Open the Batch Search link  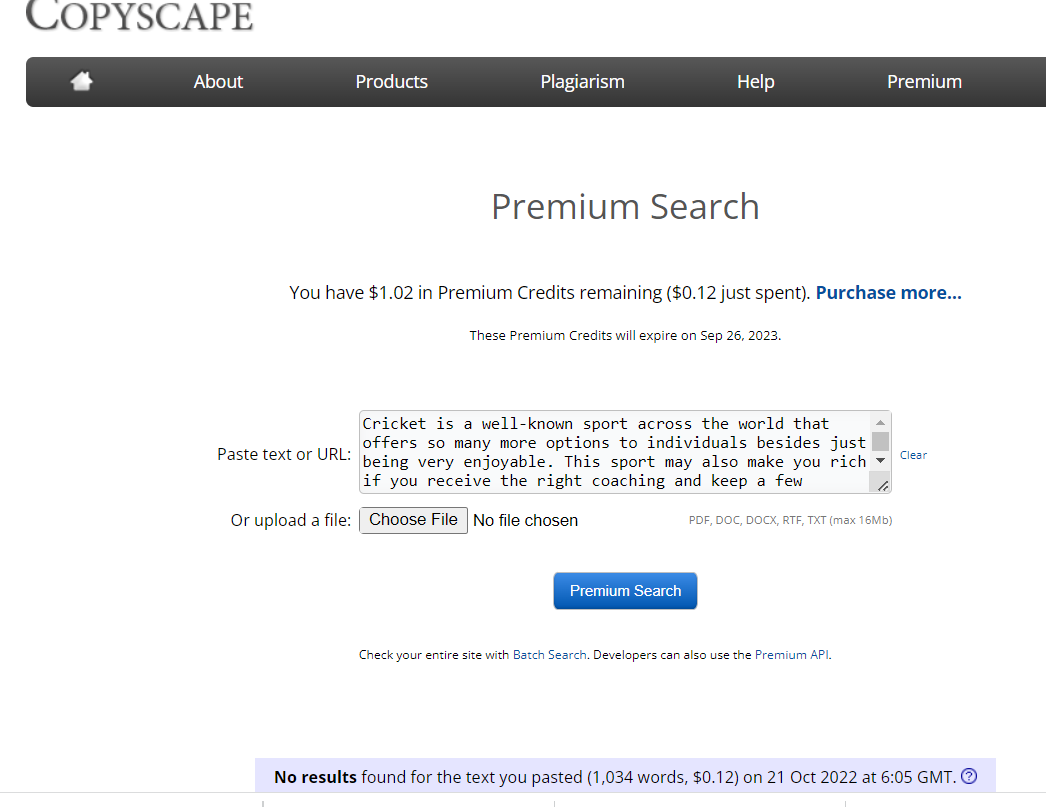(x=550, y=655)
